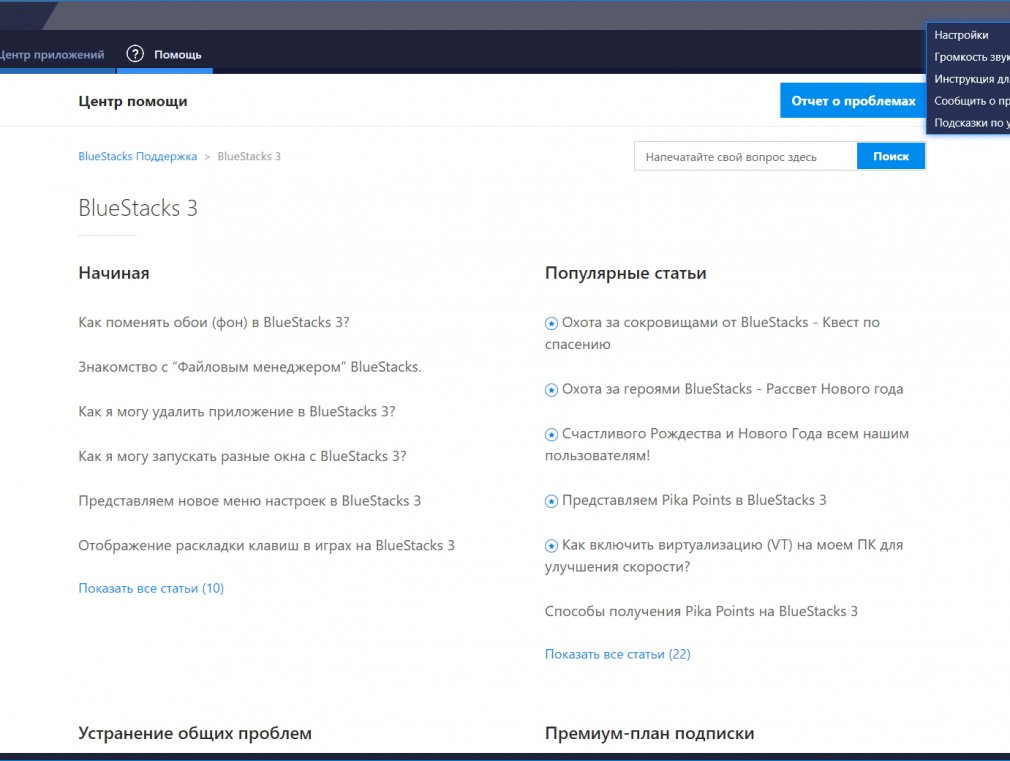Open article Как поменять обои (фон)
This screenshot has height=761, width=1010.
214,322
